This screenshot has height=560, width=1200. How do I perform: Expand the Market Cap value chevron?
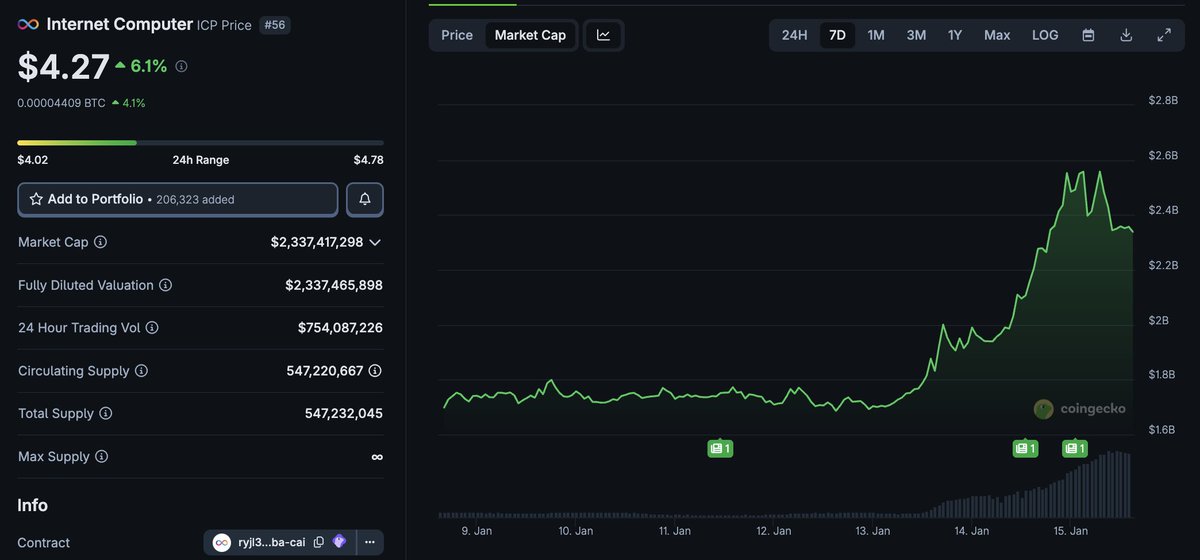pyautogui.click(x=375, y=242)
